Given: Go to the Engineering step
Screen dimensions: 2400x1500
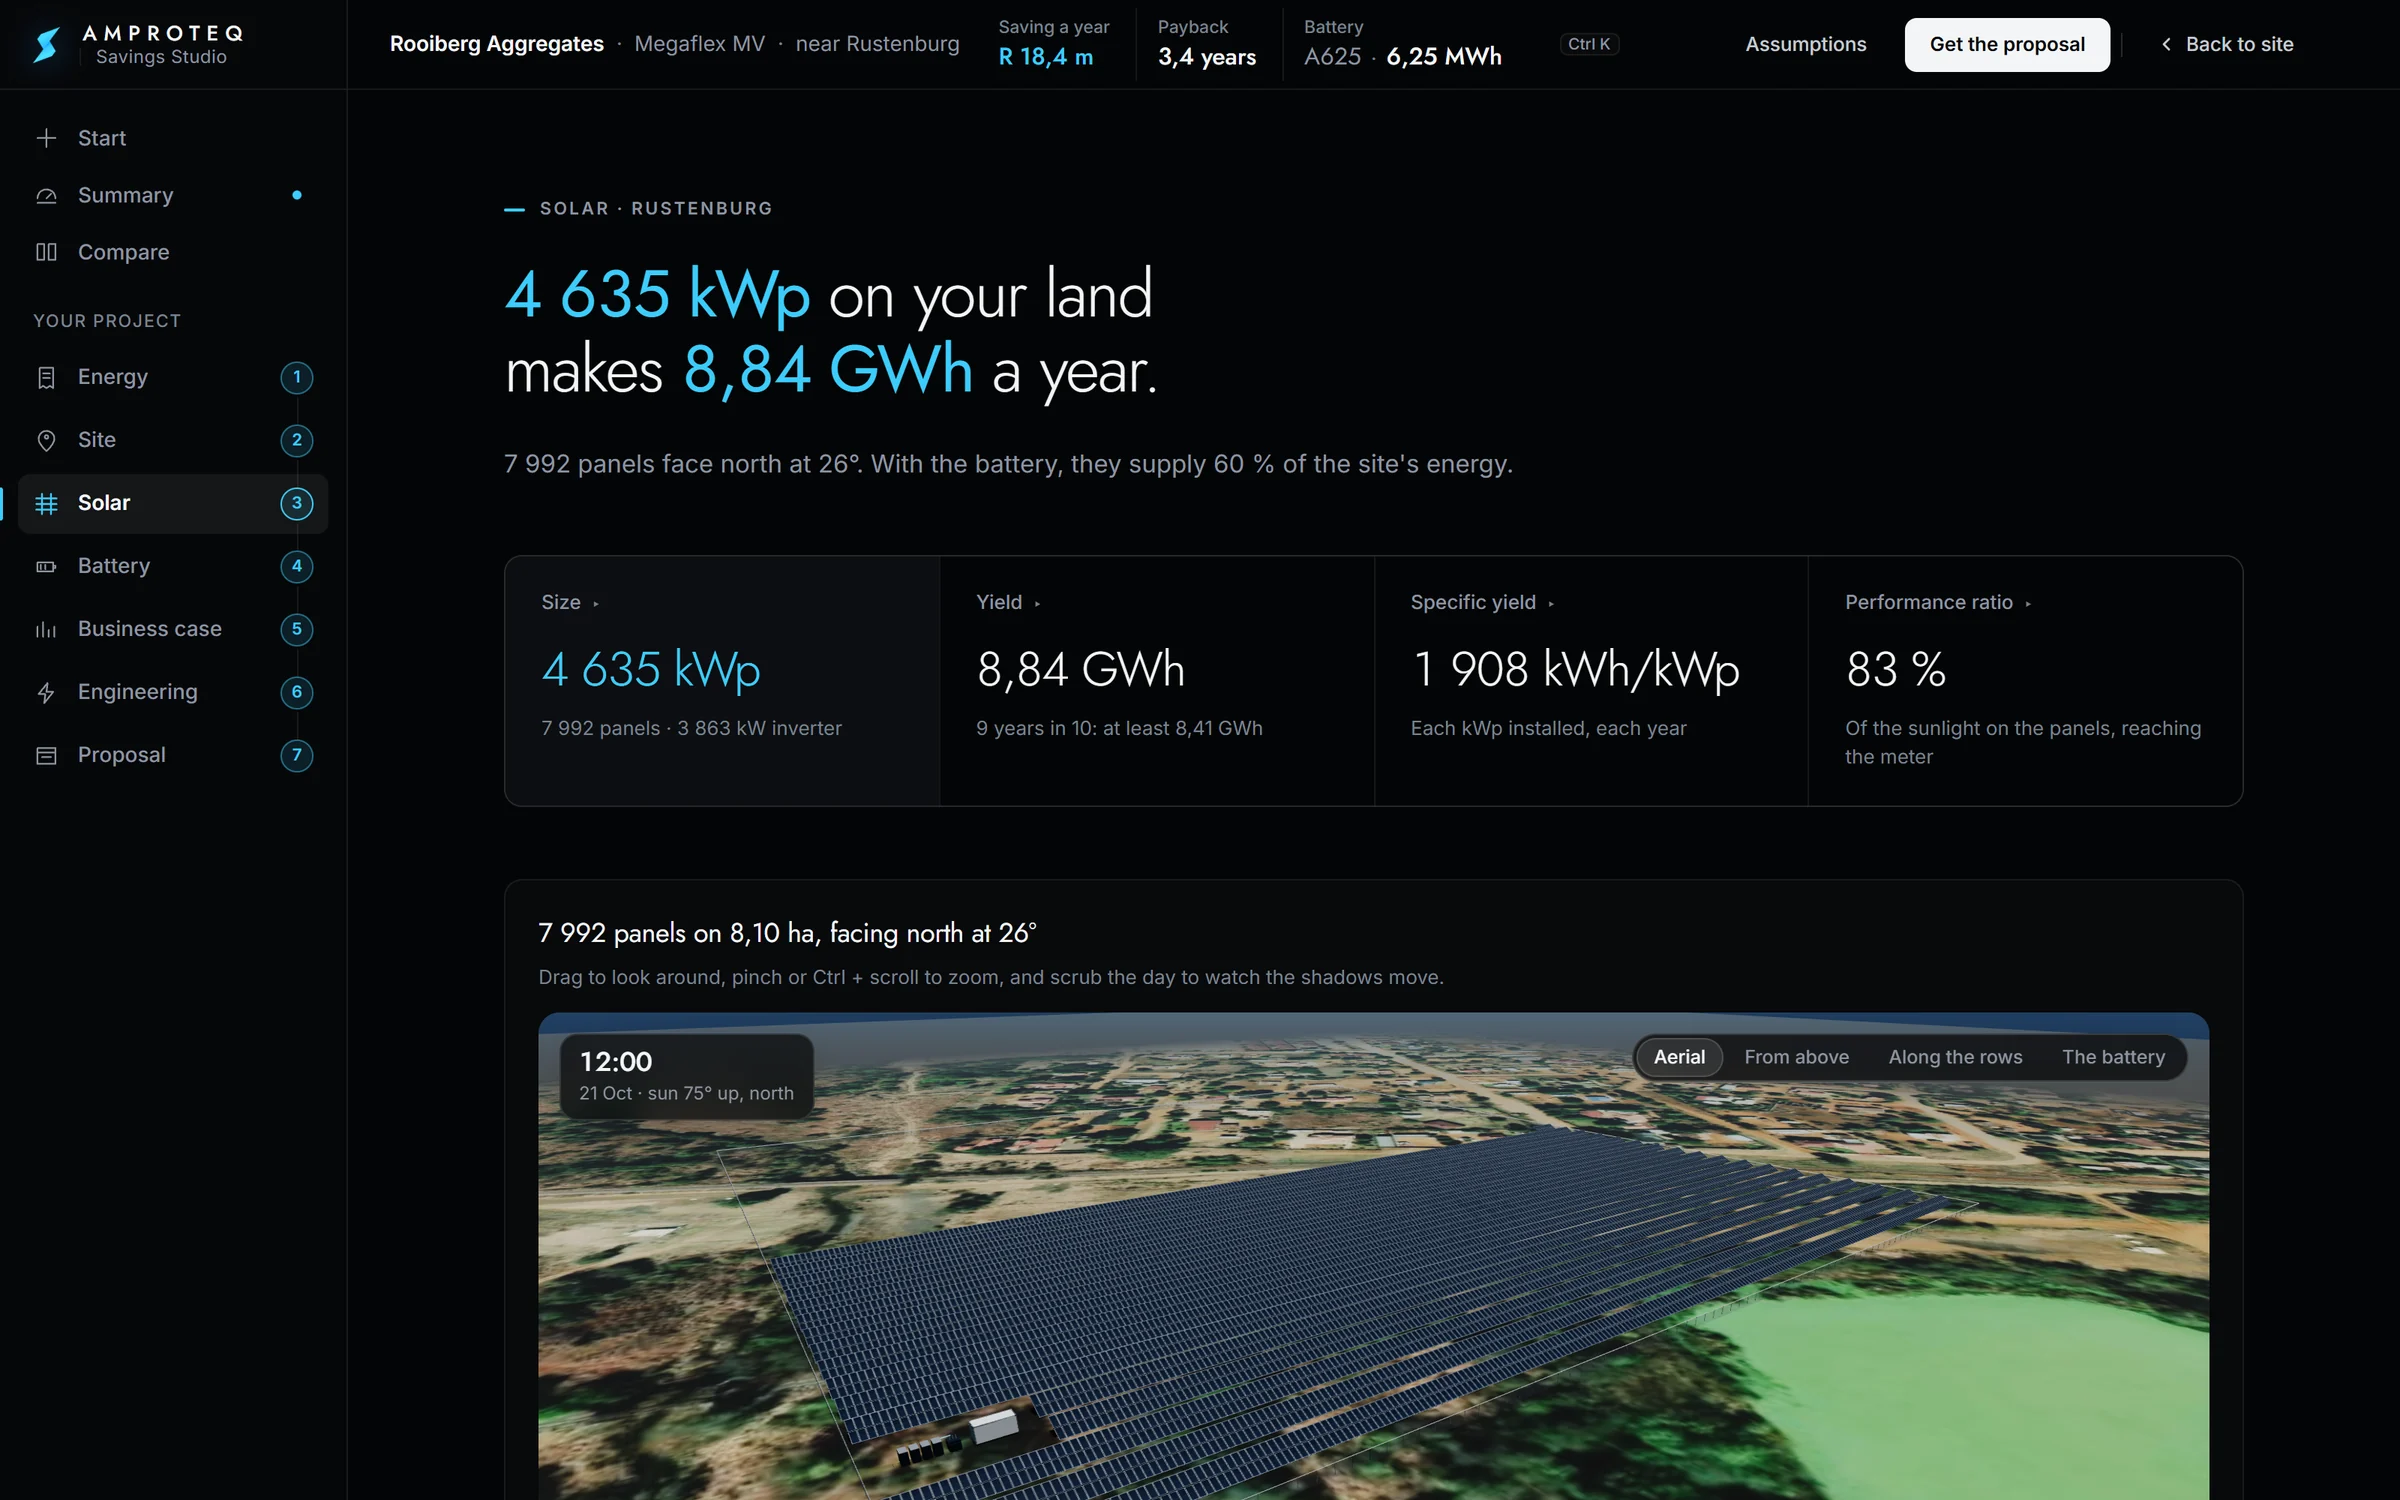Looking at the screenshot, I should tap(173, 692).
